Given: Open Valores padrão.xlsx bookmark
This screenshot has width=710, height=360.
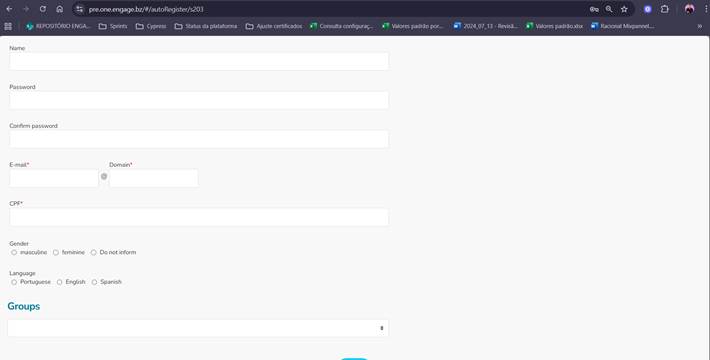Looking at the screenshot, I should click(555, 26).
